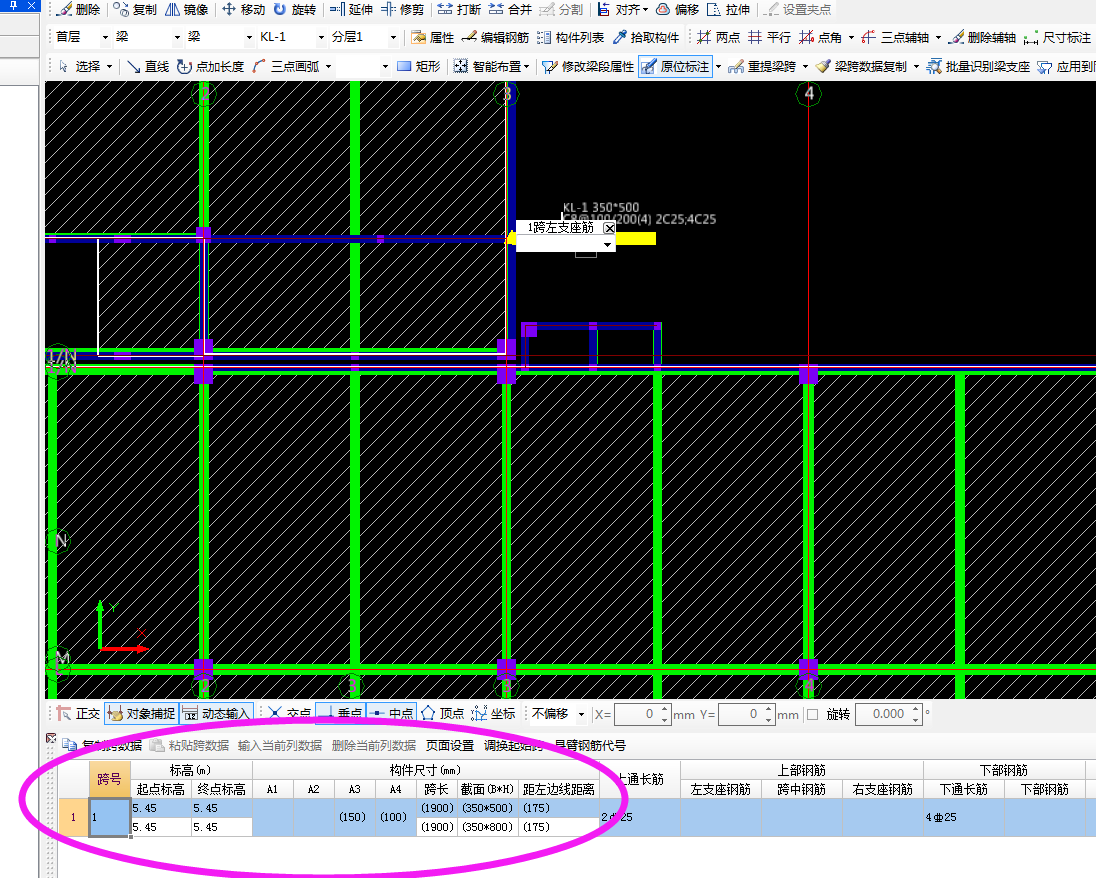Toggle In-situ Annotation (原位标注) mode
This screenshot has width=1096, height=878.
coord(675,66)
